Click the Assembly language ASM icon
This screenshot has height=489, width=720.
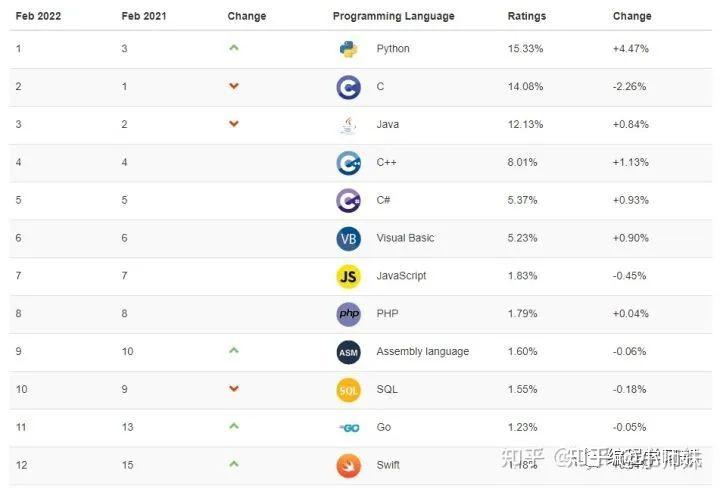pos(348,352)
